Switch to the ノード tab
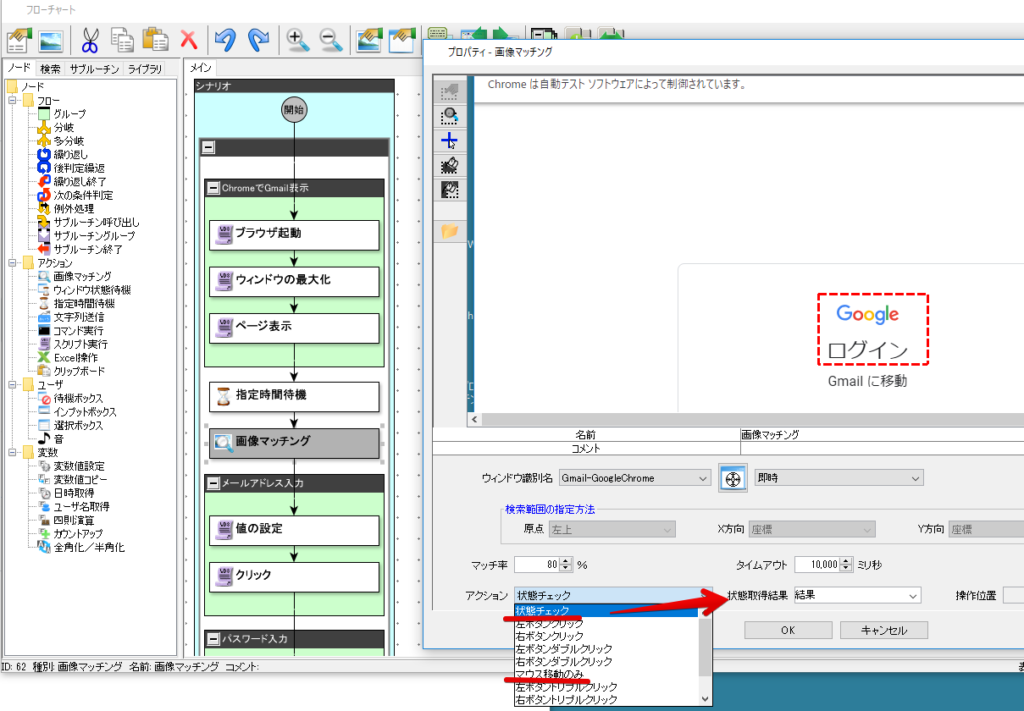The width and height of the screenshot is (1024, 711). pos(19,68)
